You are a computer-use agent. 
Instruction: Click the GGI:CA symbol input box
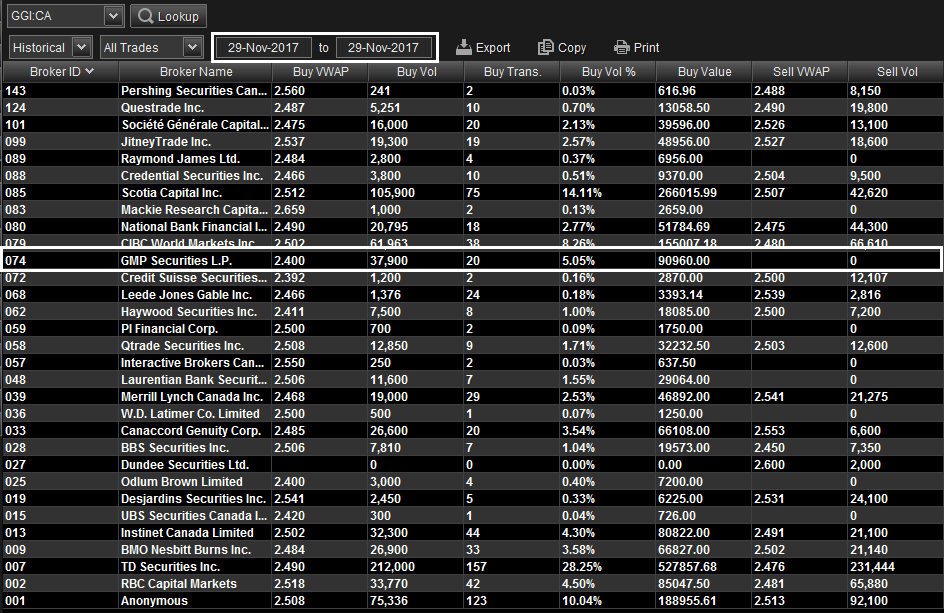point(56,16)
